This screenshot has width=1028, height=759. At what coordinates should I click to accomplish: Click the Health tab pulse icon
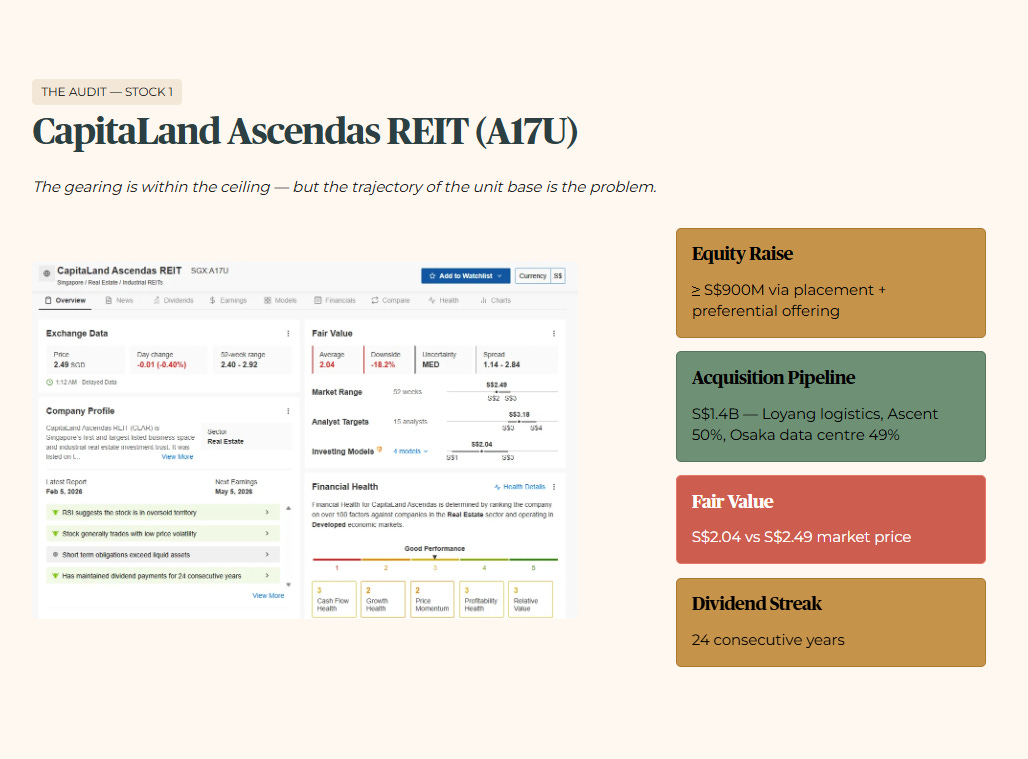click(432, 300)
